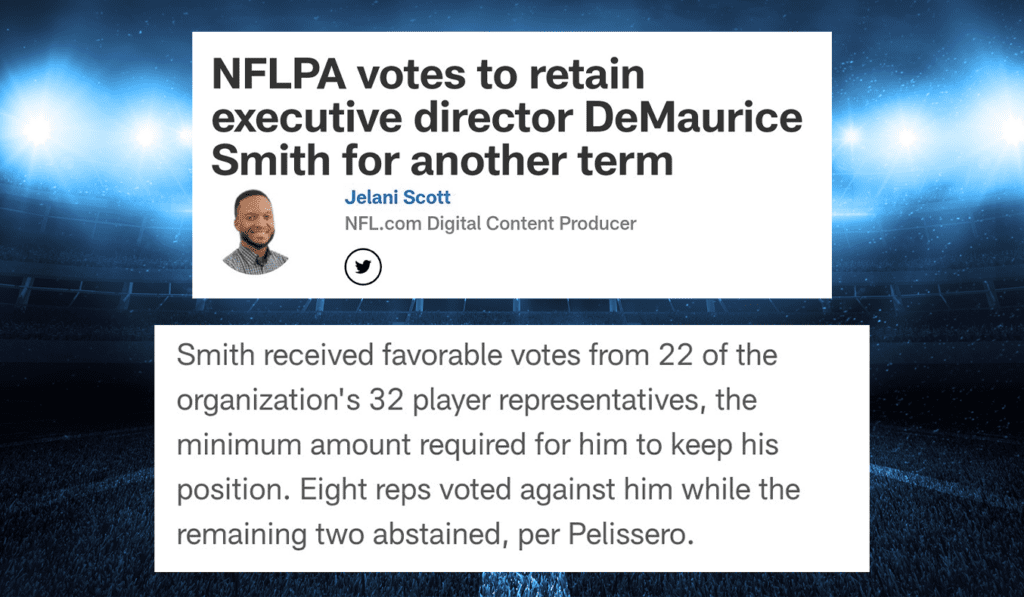Open Jelani Scott's author page link
The width and height of the screenshot is (1024, 597).
(397, 197)
